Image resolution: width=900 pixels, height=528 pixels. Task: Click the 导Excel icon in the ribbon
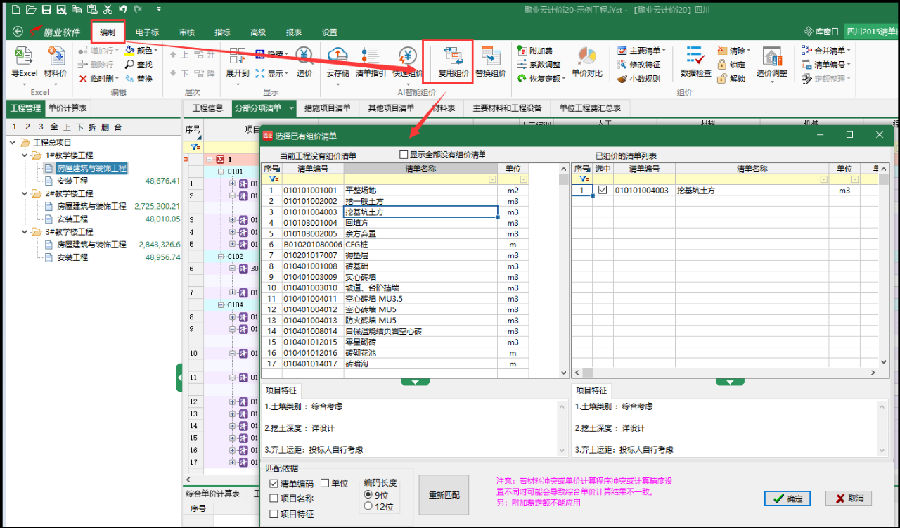[23, 60]
